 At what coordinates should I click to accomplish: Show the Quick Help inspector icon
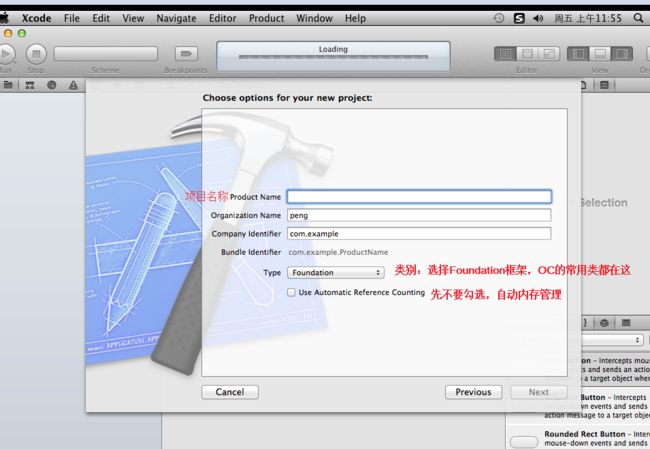click(x=604, y=85)
